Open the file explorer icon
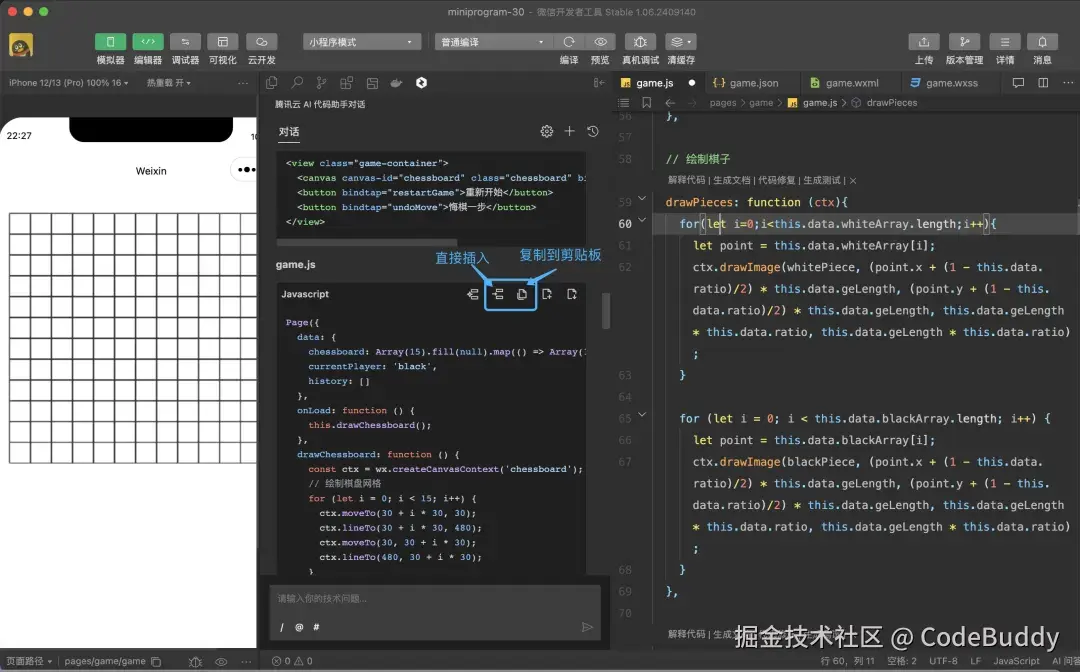This screenshot has height=672, width=1080. (271, 83)
